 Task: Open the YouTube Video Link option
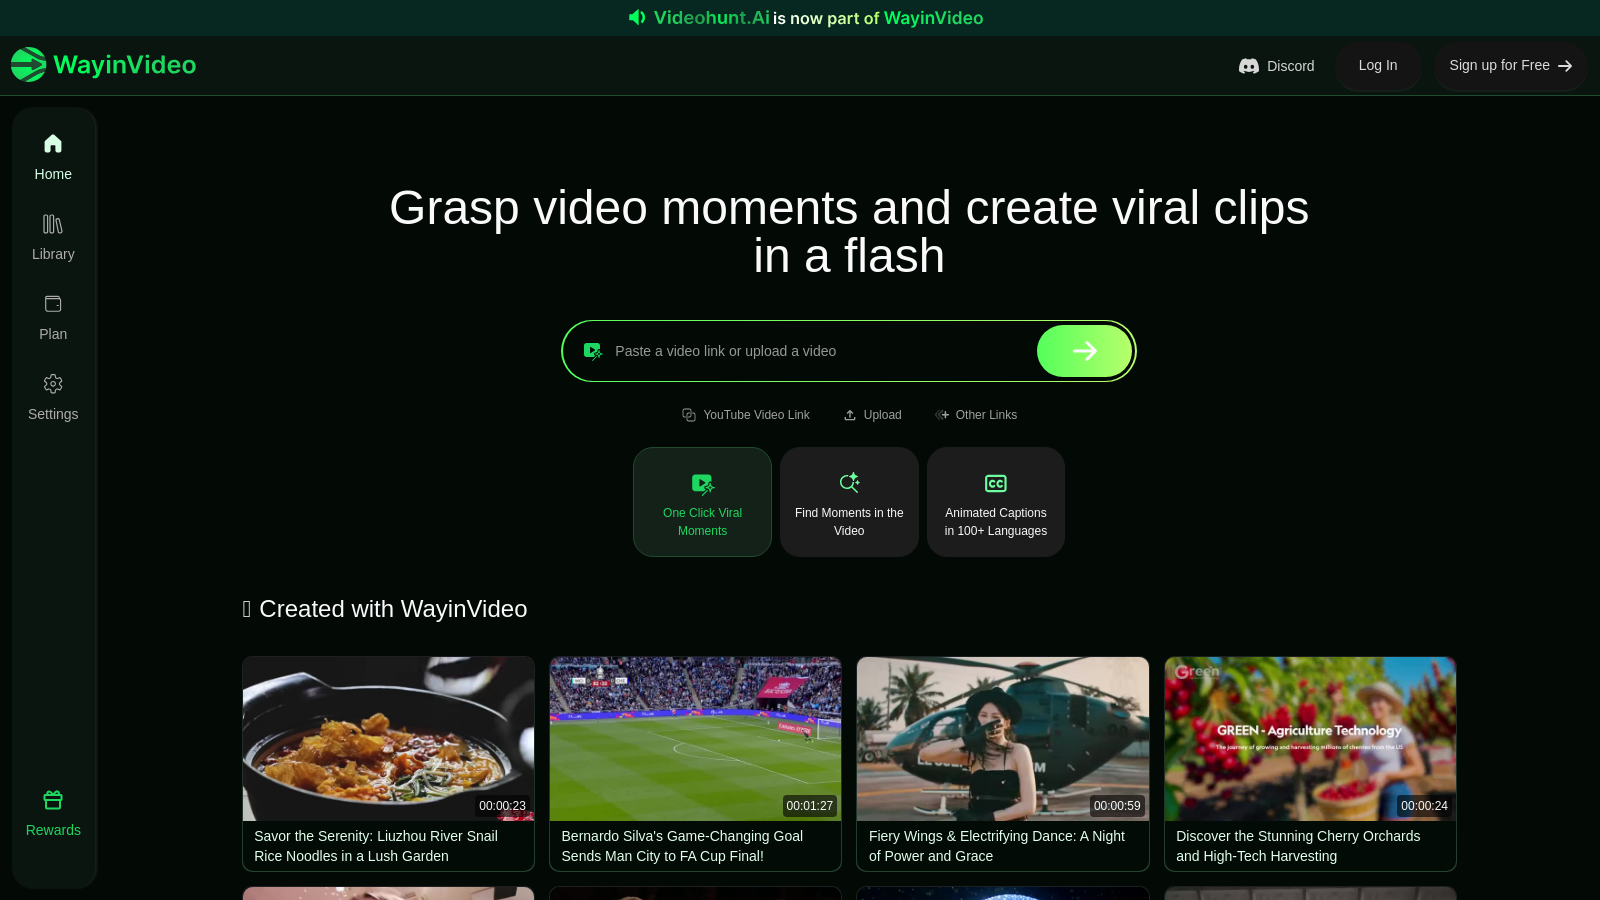click(x=745, y=414)
